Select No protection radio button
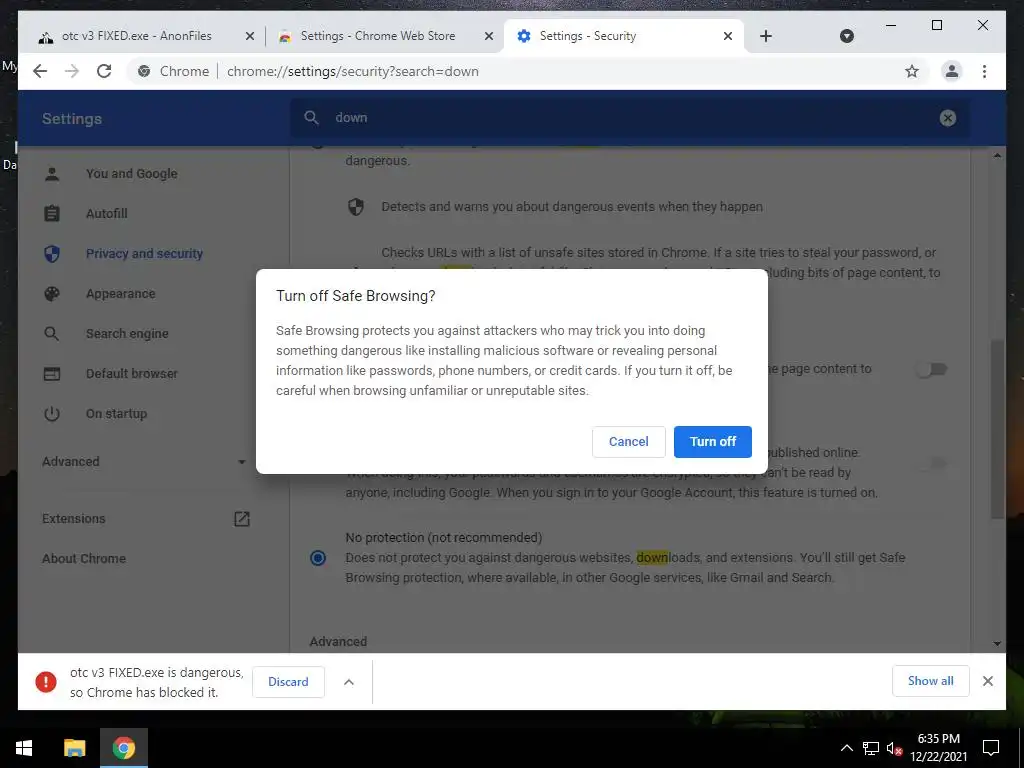This screenshot has width=1024, height=768. pyautogui.click(x=318, y=558)
